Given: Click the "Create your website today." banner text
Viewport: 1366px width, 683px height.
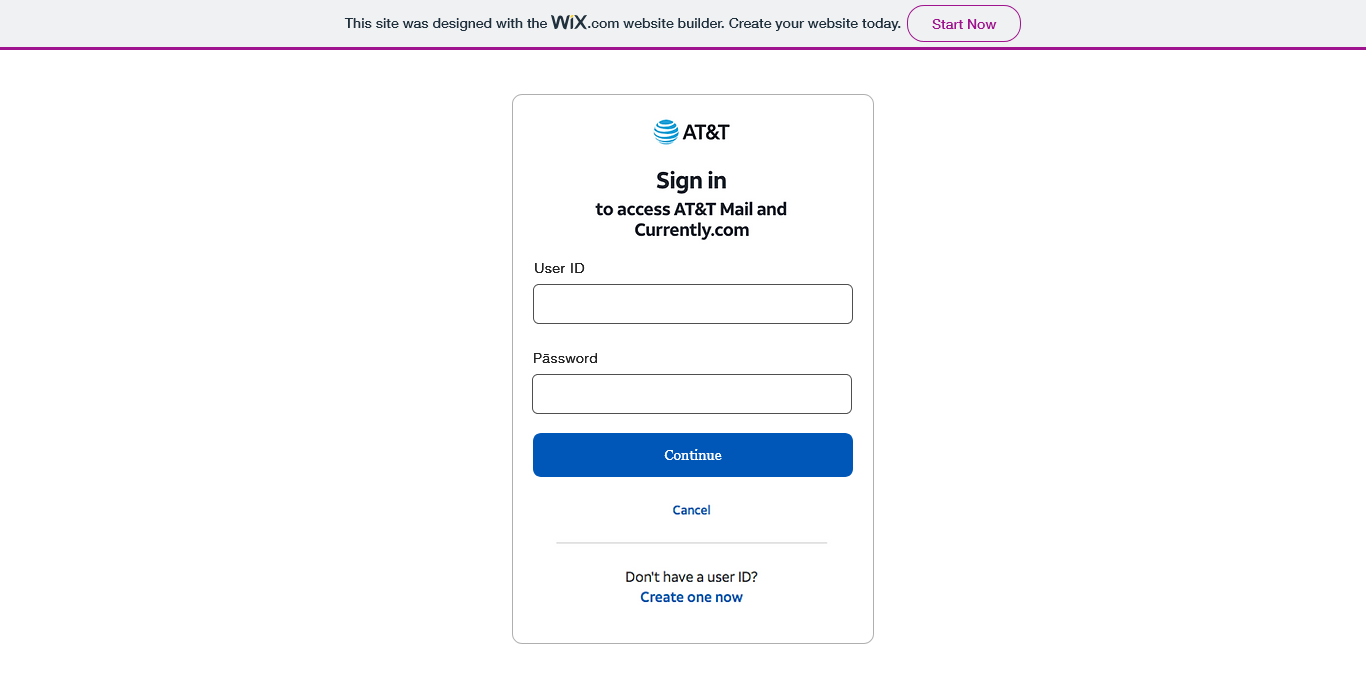Looking at the screenshot, I should [815, 23].
